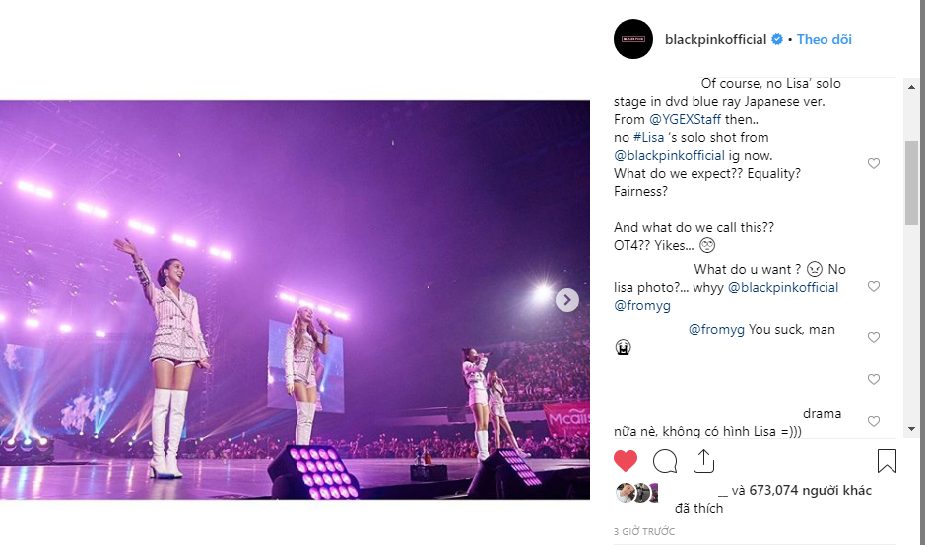The image size is (925, 545).
Task: View the '673,074 người khác' likes list
Action: pos(810,490)
